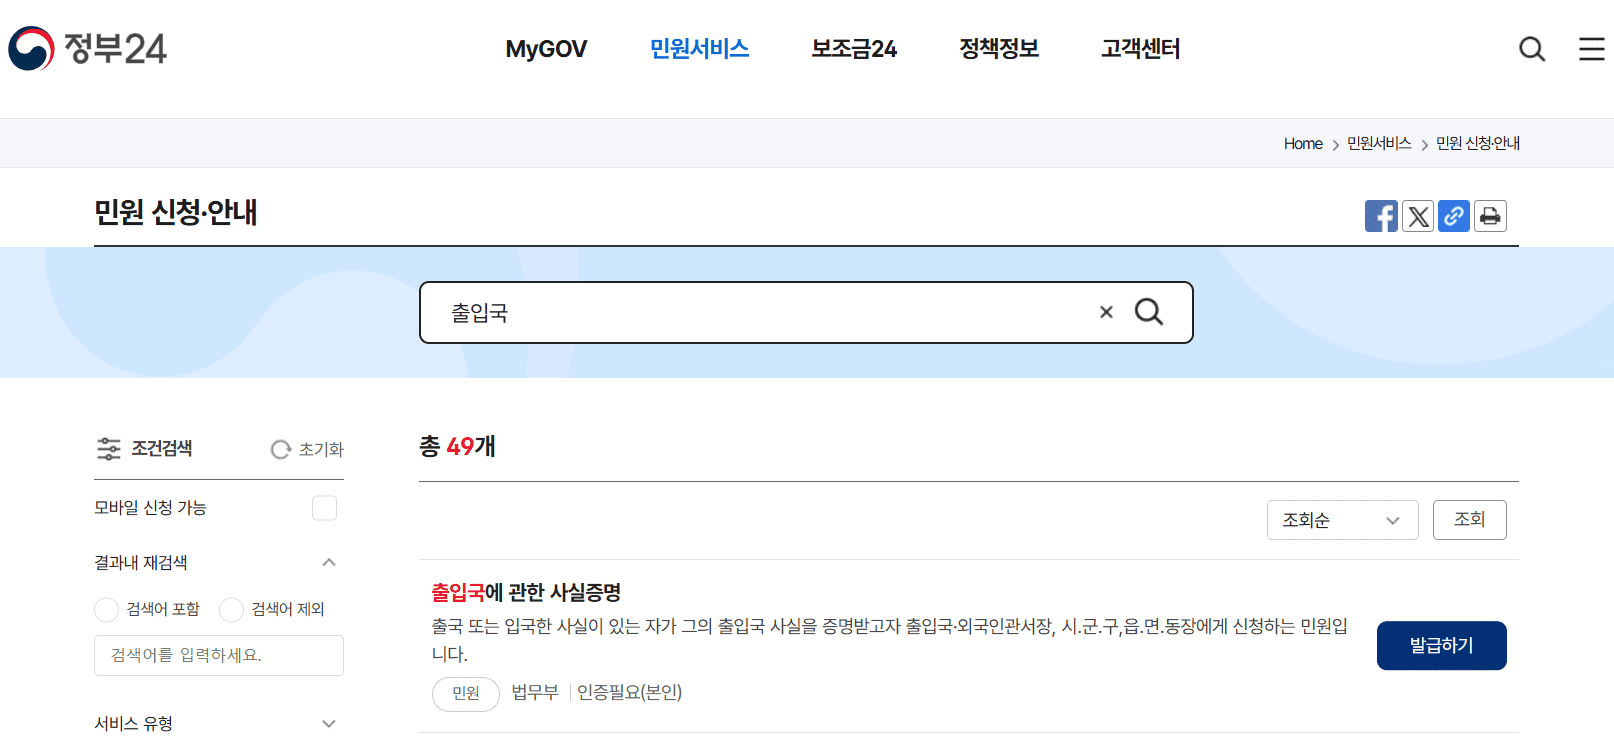Submit search with the magnifier in search box
The height and width of the screenshot is (749, 1614).
[1149, 312]
